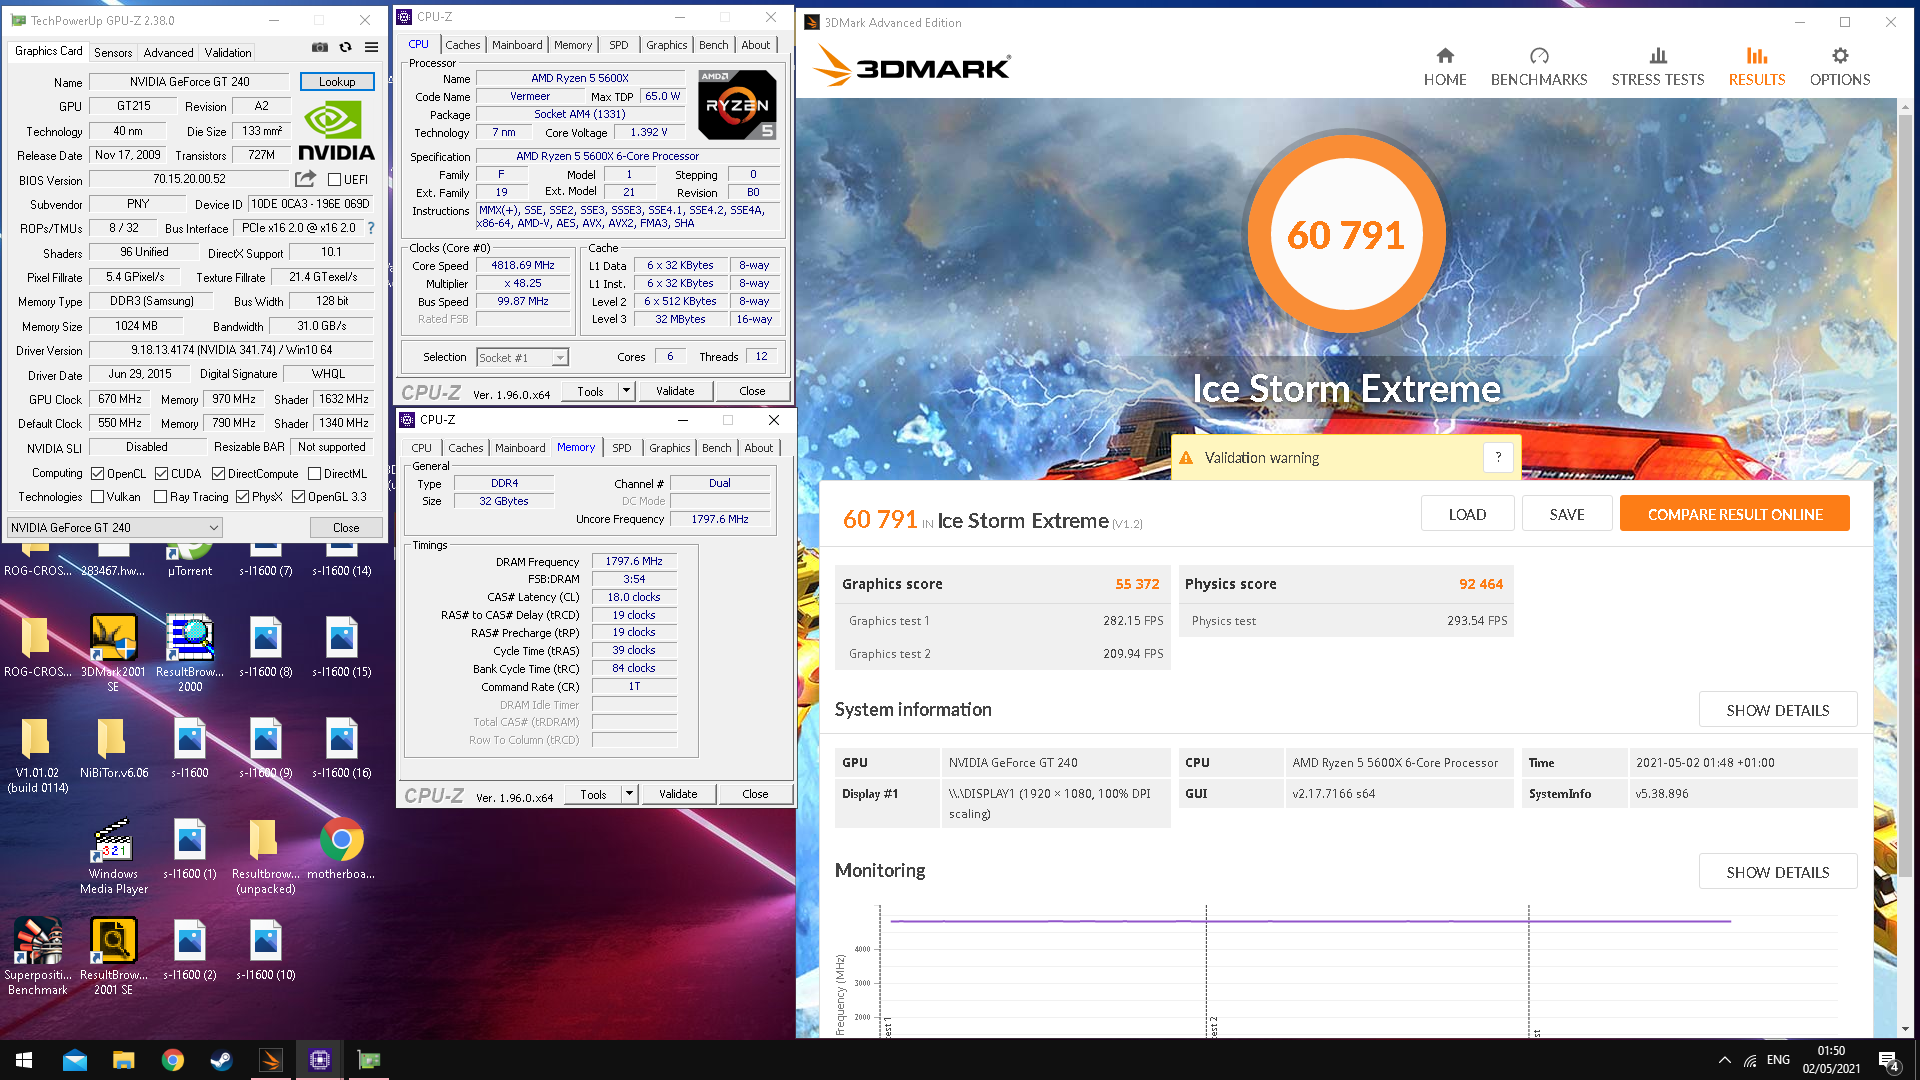Open the notification center icon

tap(1888, 1061)
